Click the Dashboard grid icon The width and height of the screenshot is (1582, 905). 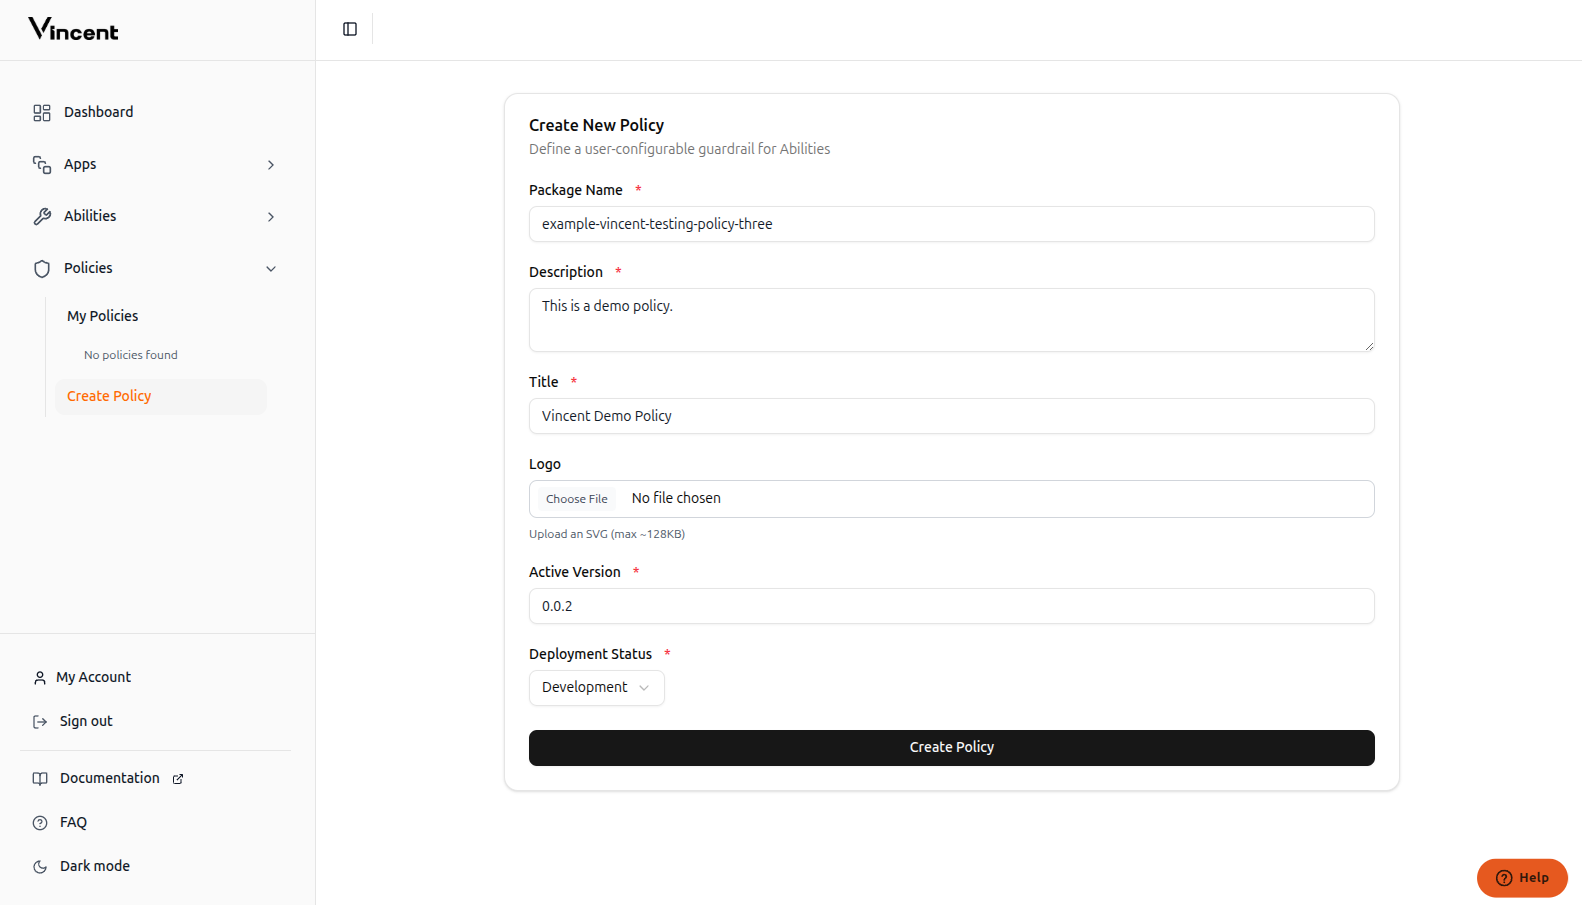[41, 112]
